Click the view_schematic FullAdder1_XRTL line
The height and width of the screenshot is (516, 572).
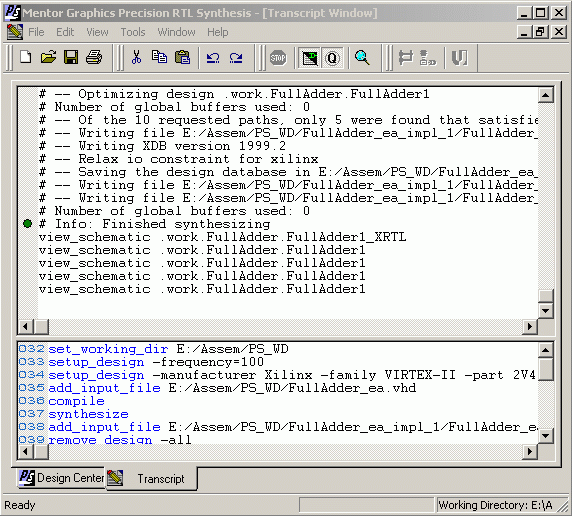(x=223, y=237)
